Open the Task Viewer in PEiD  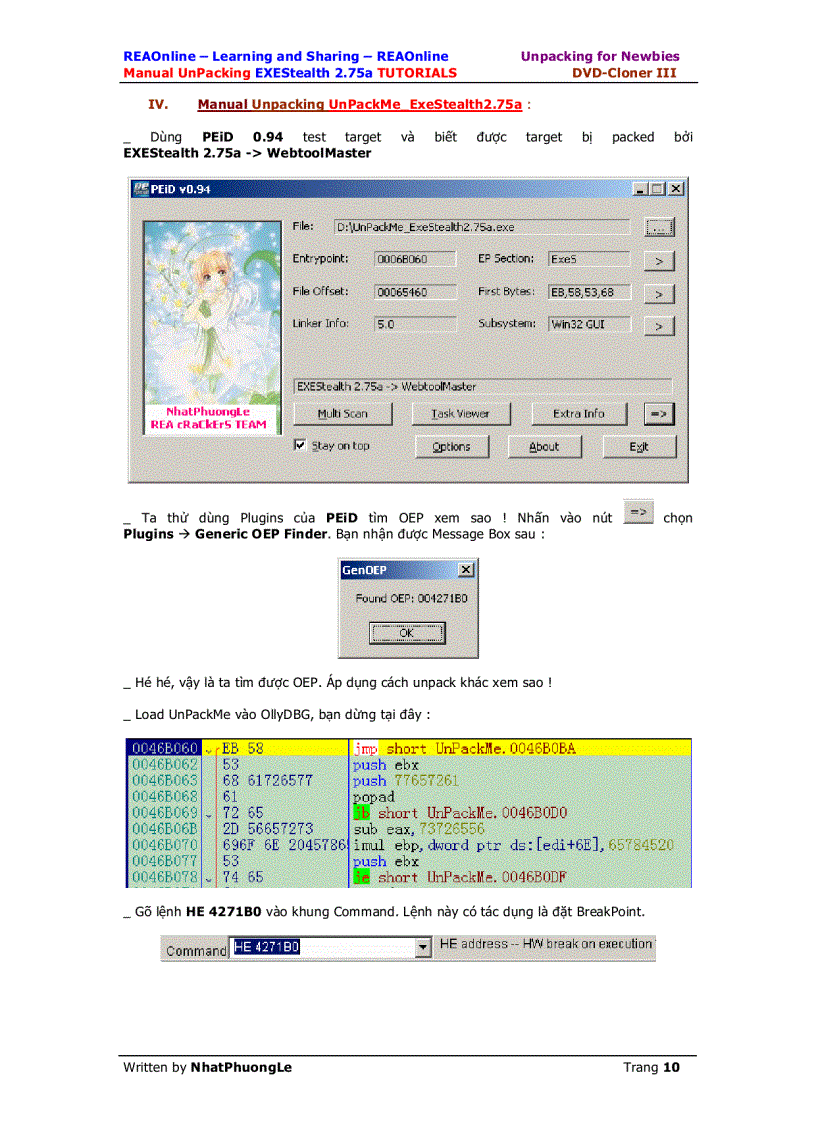coord(461,413)
